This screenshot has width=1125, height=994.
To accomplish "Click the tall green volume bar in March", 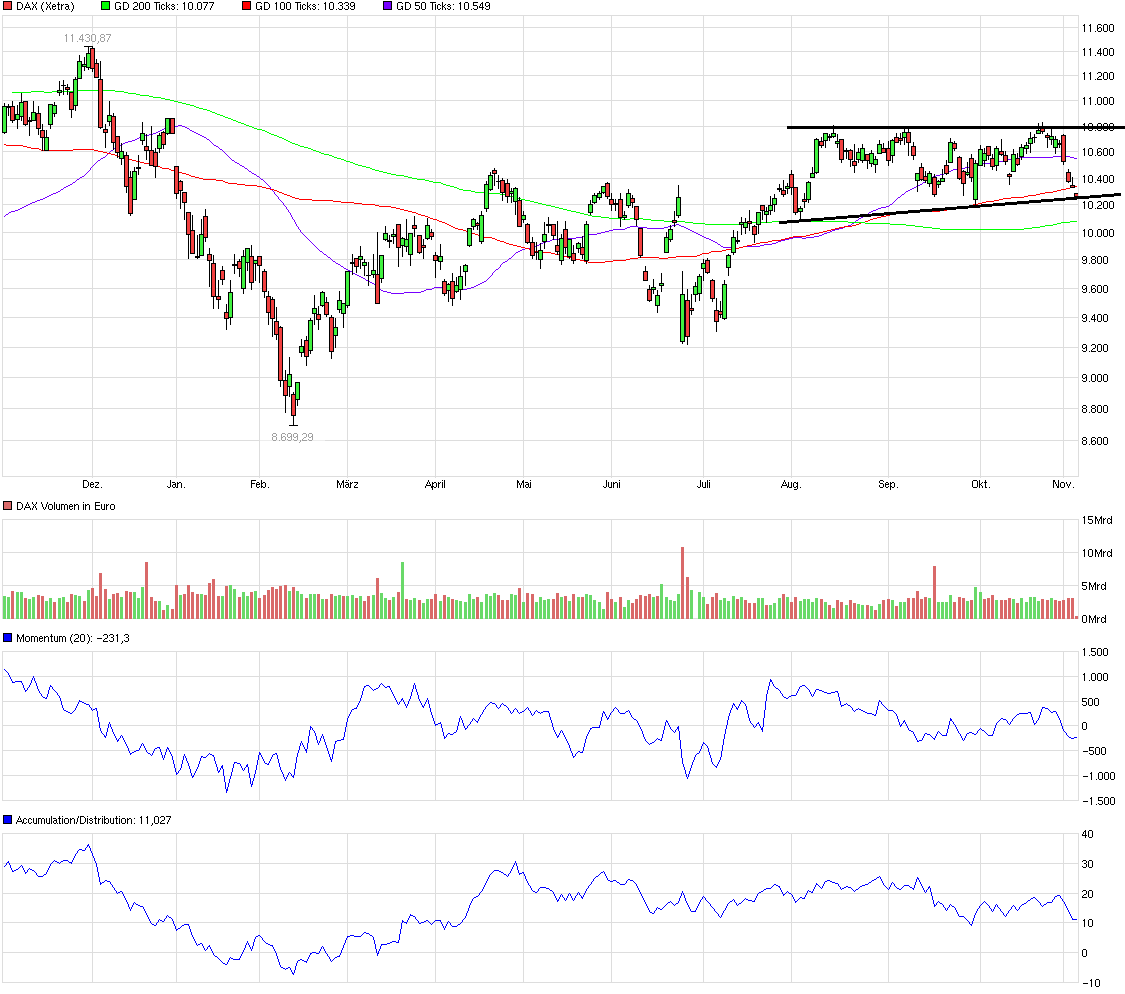I will [403, 590].
